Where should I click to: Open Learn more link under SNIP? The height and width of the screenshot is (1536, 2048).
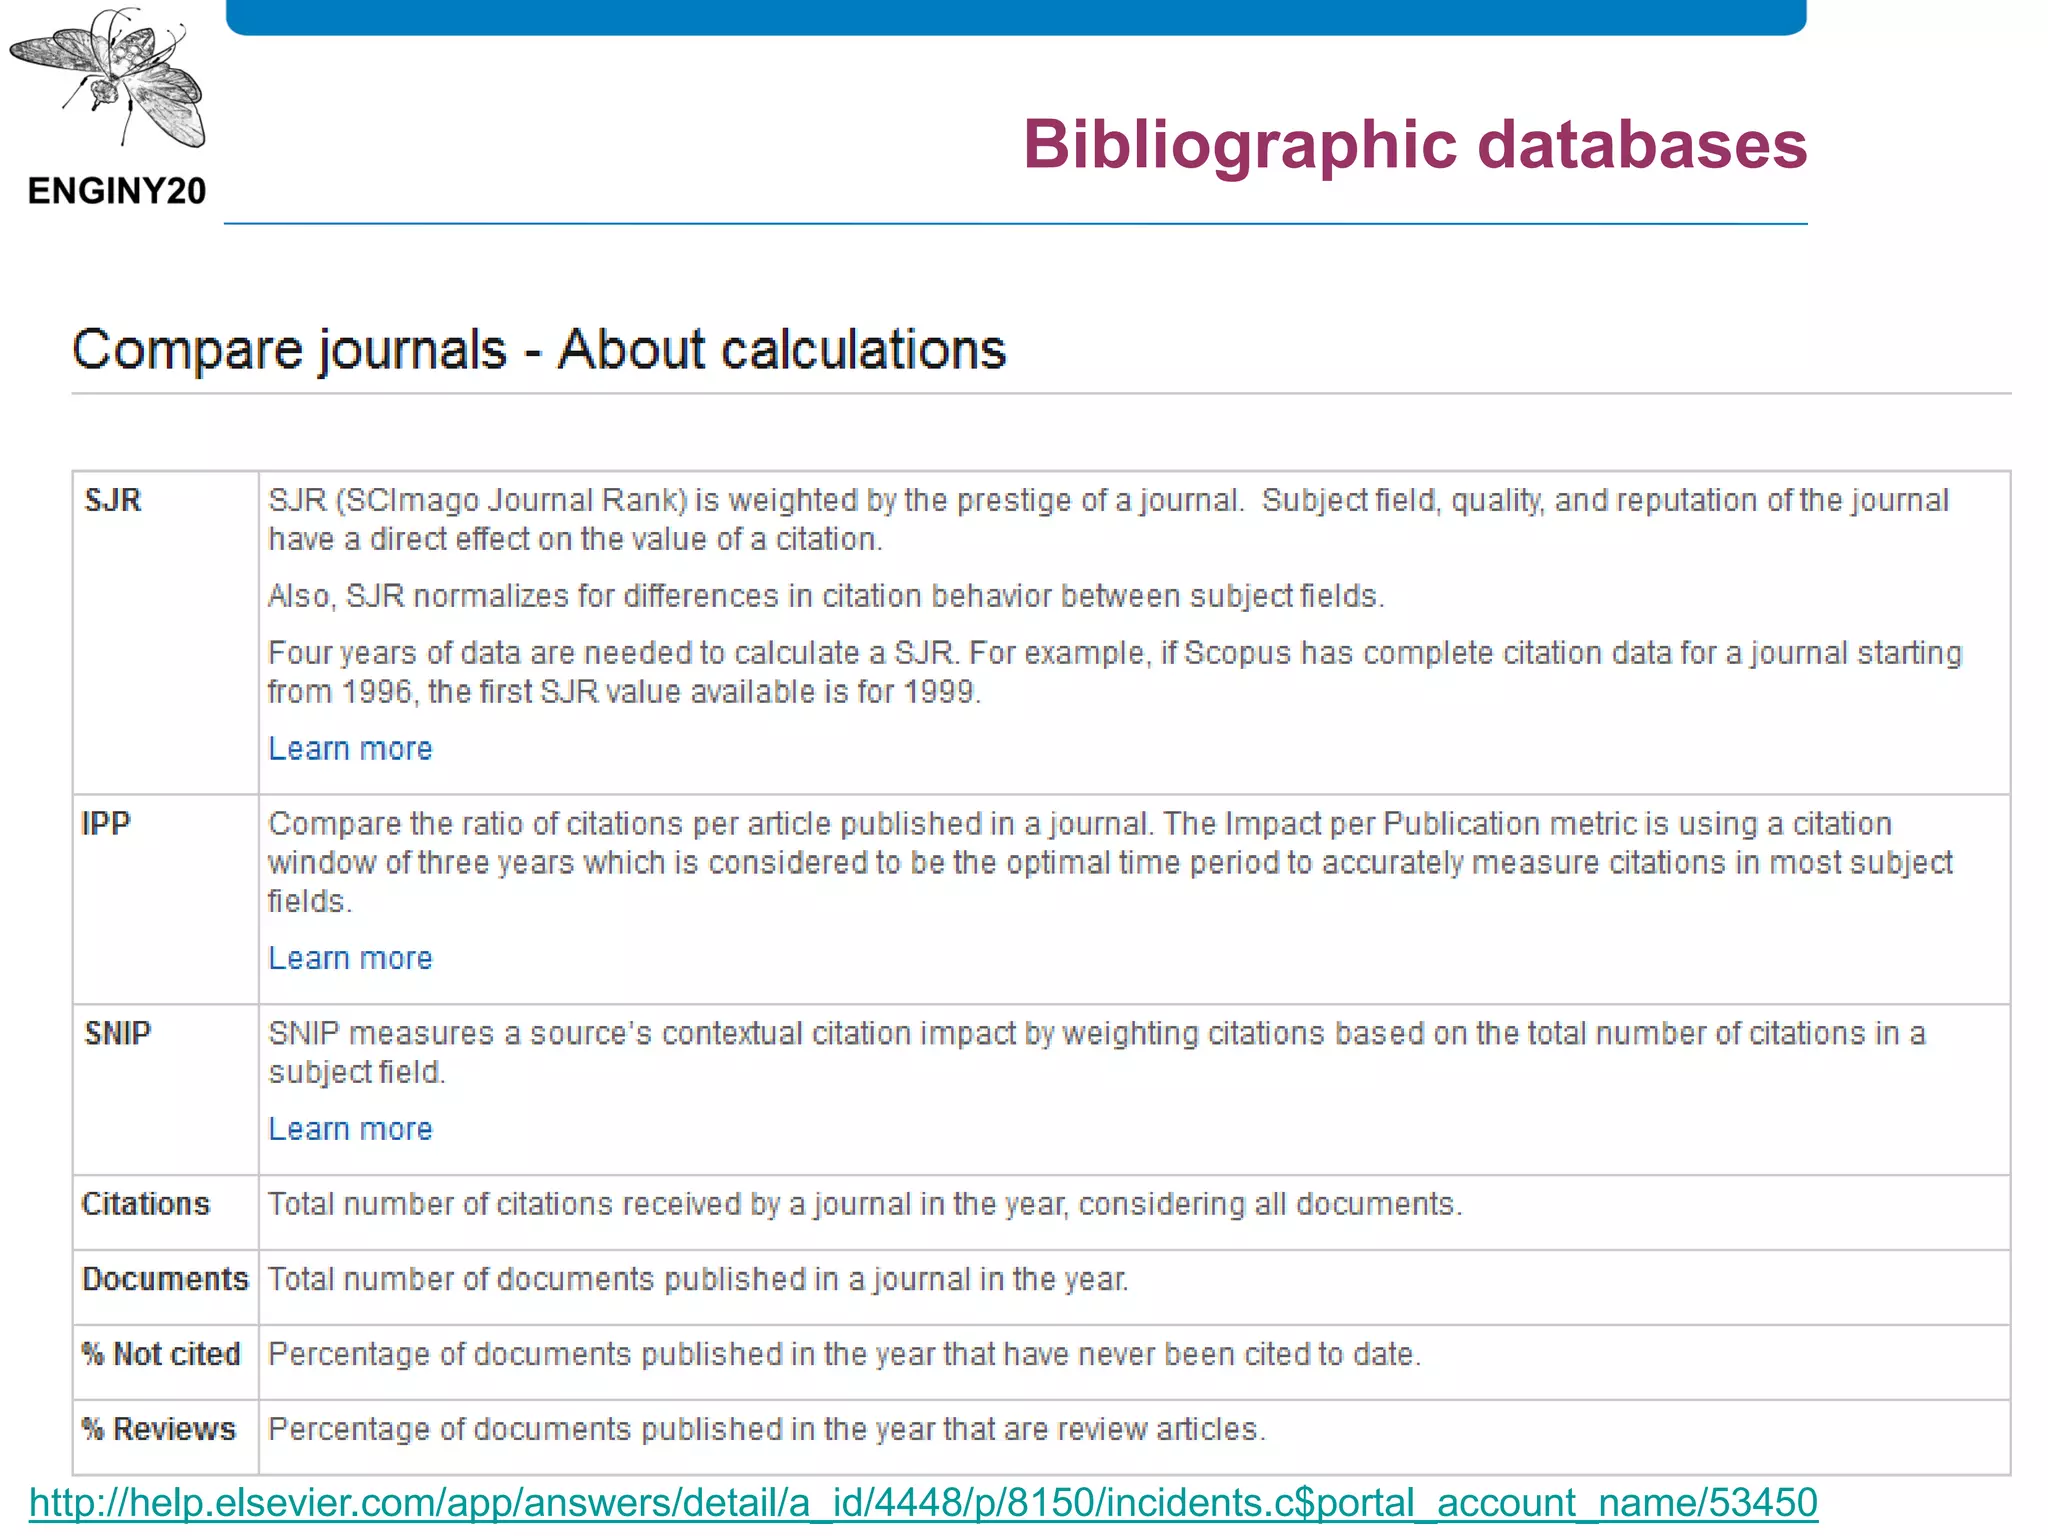coord(350,1129)
